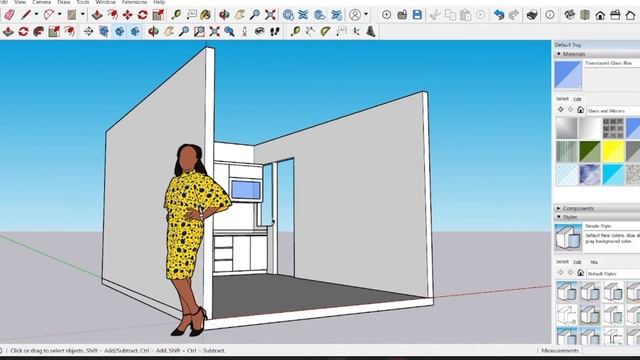This screenshot has height=360, width=640.
Task: Pick the yellow translucent glass swatch
Action: [x=613, y=151]
